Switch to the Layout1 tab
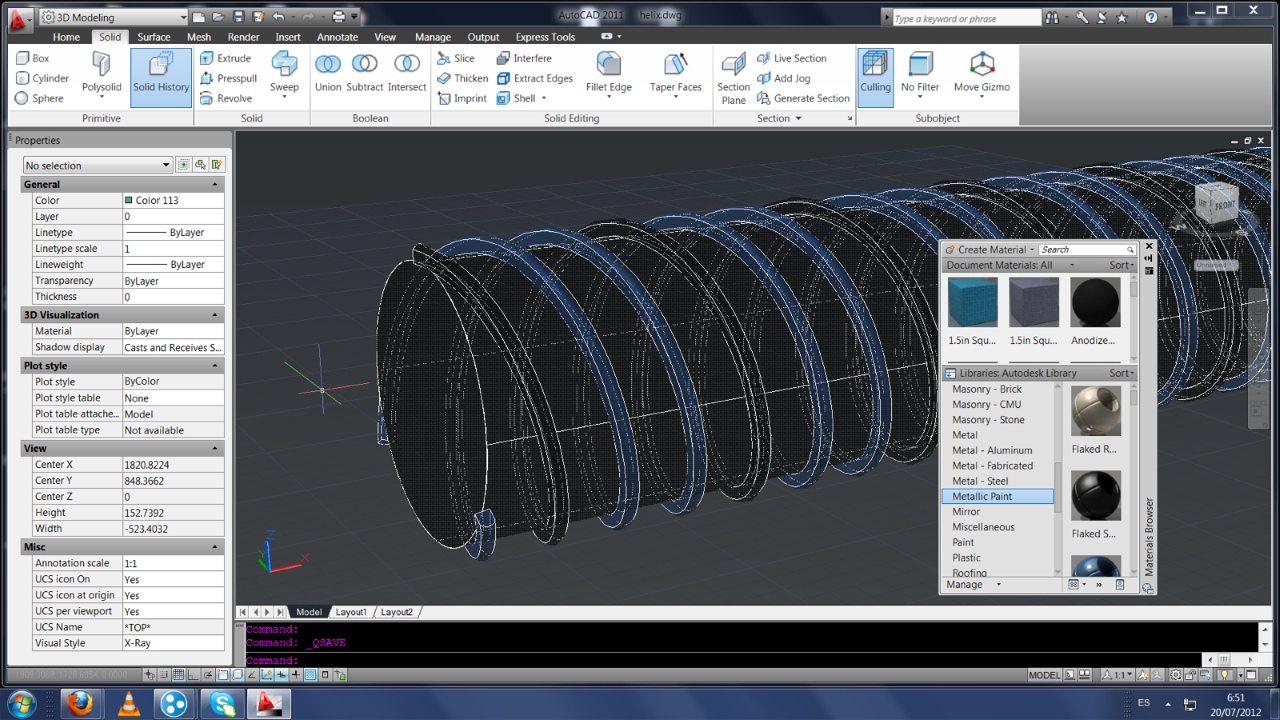This screenshot has width=1280, height=720. [351, 612]
